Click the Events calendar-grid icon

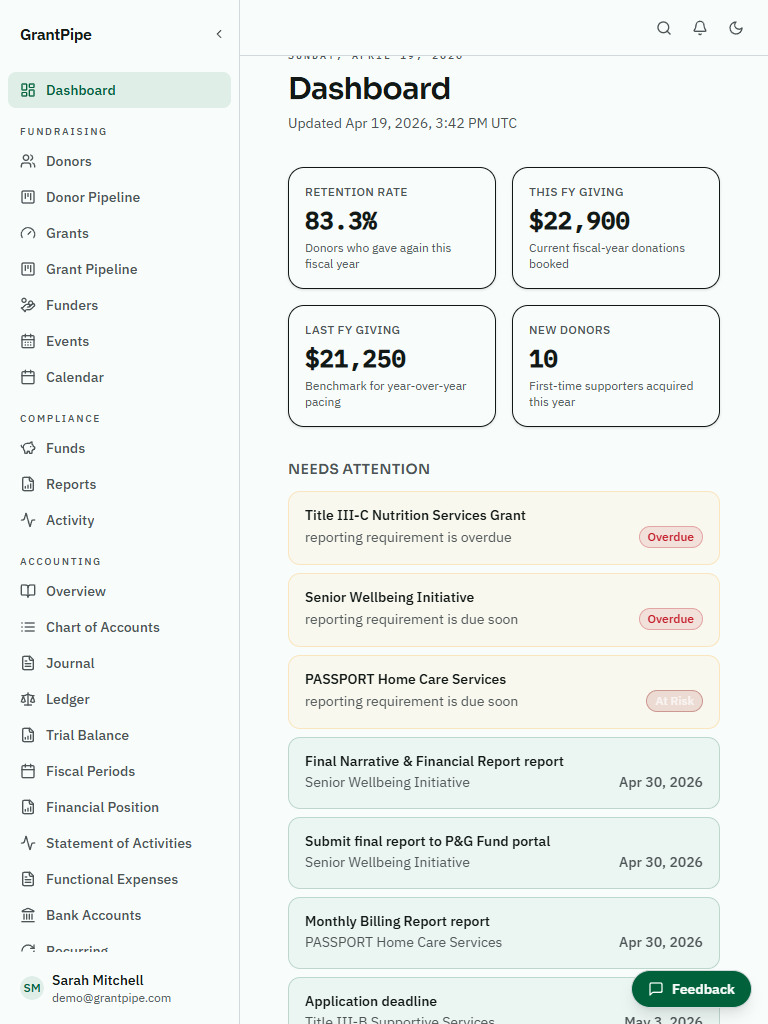28,341
